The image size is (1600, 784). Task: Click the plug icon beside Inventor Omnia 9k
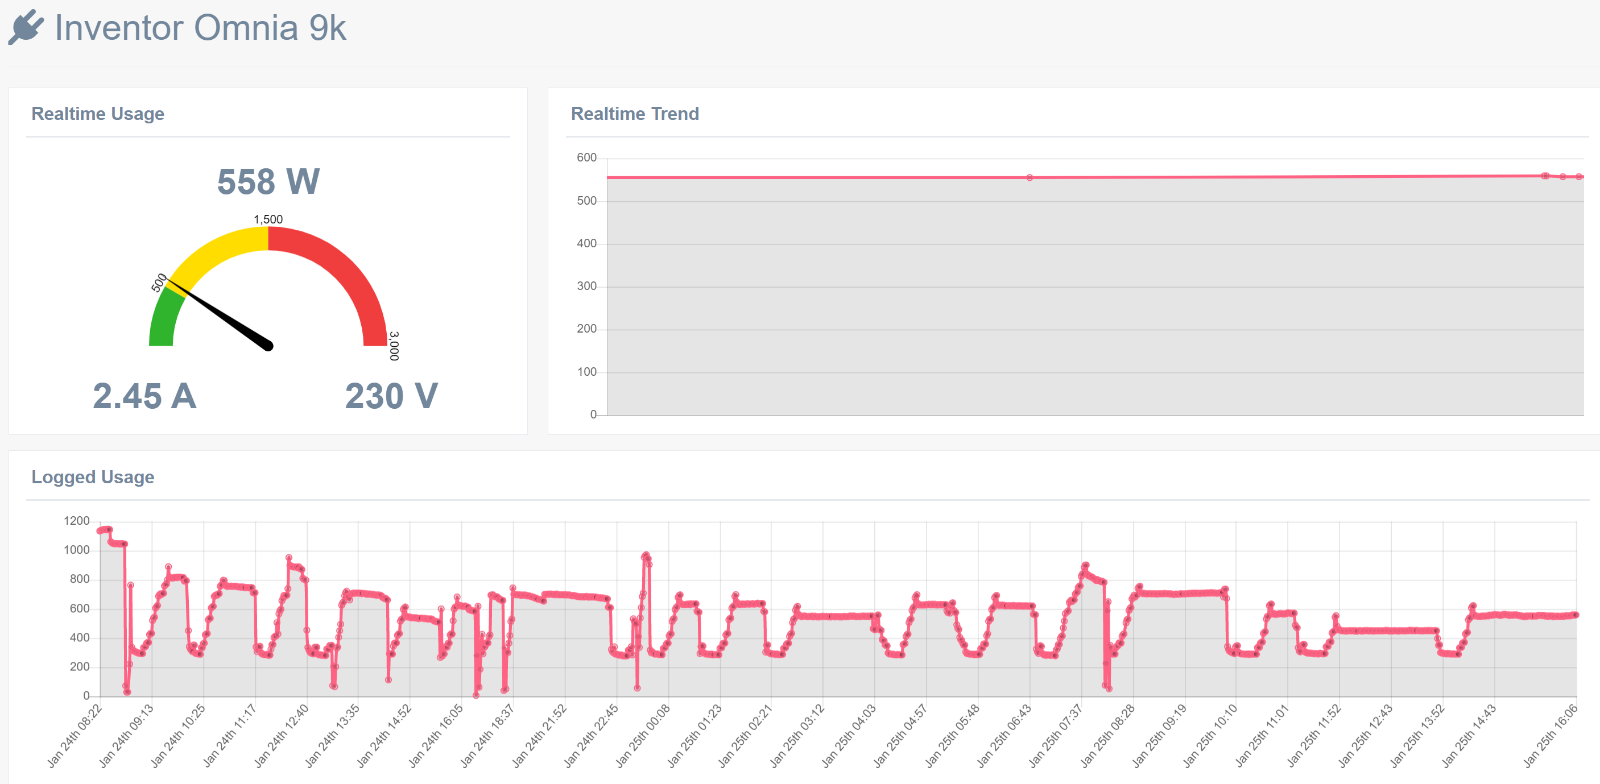point(27,28)
